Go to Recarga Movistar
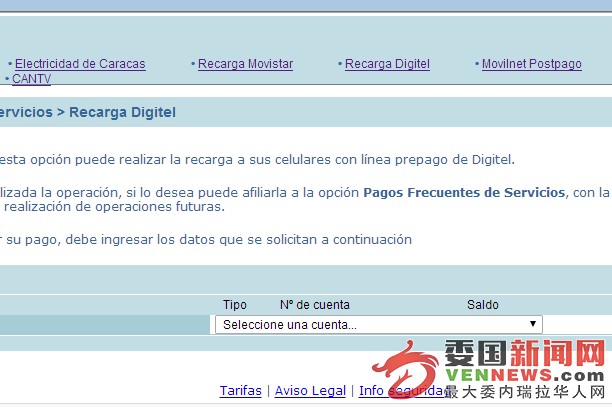This screenshot has width=612, height=407. (246, 64)
